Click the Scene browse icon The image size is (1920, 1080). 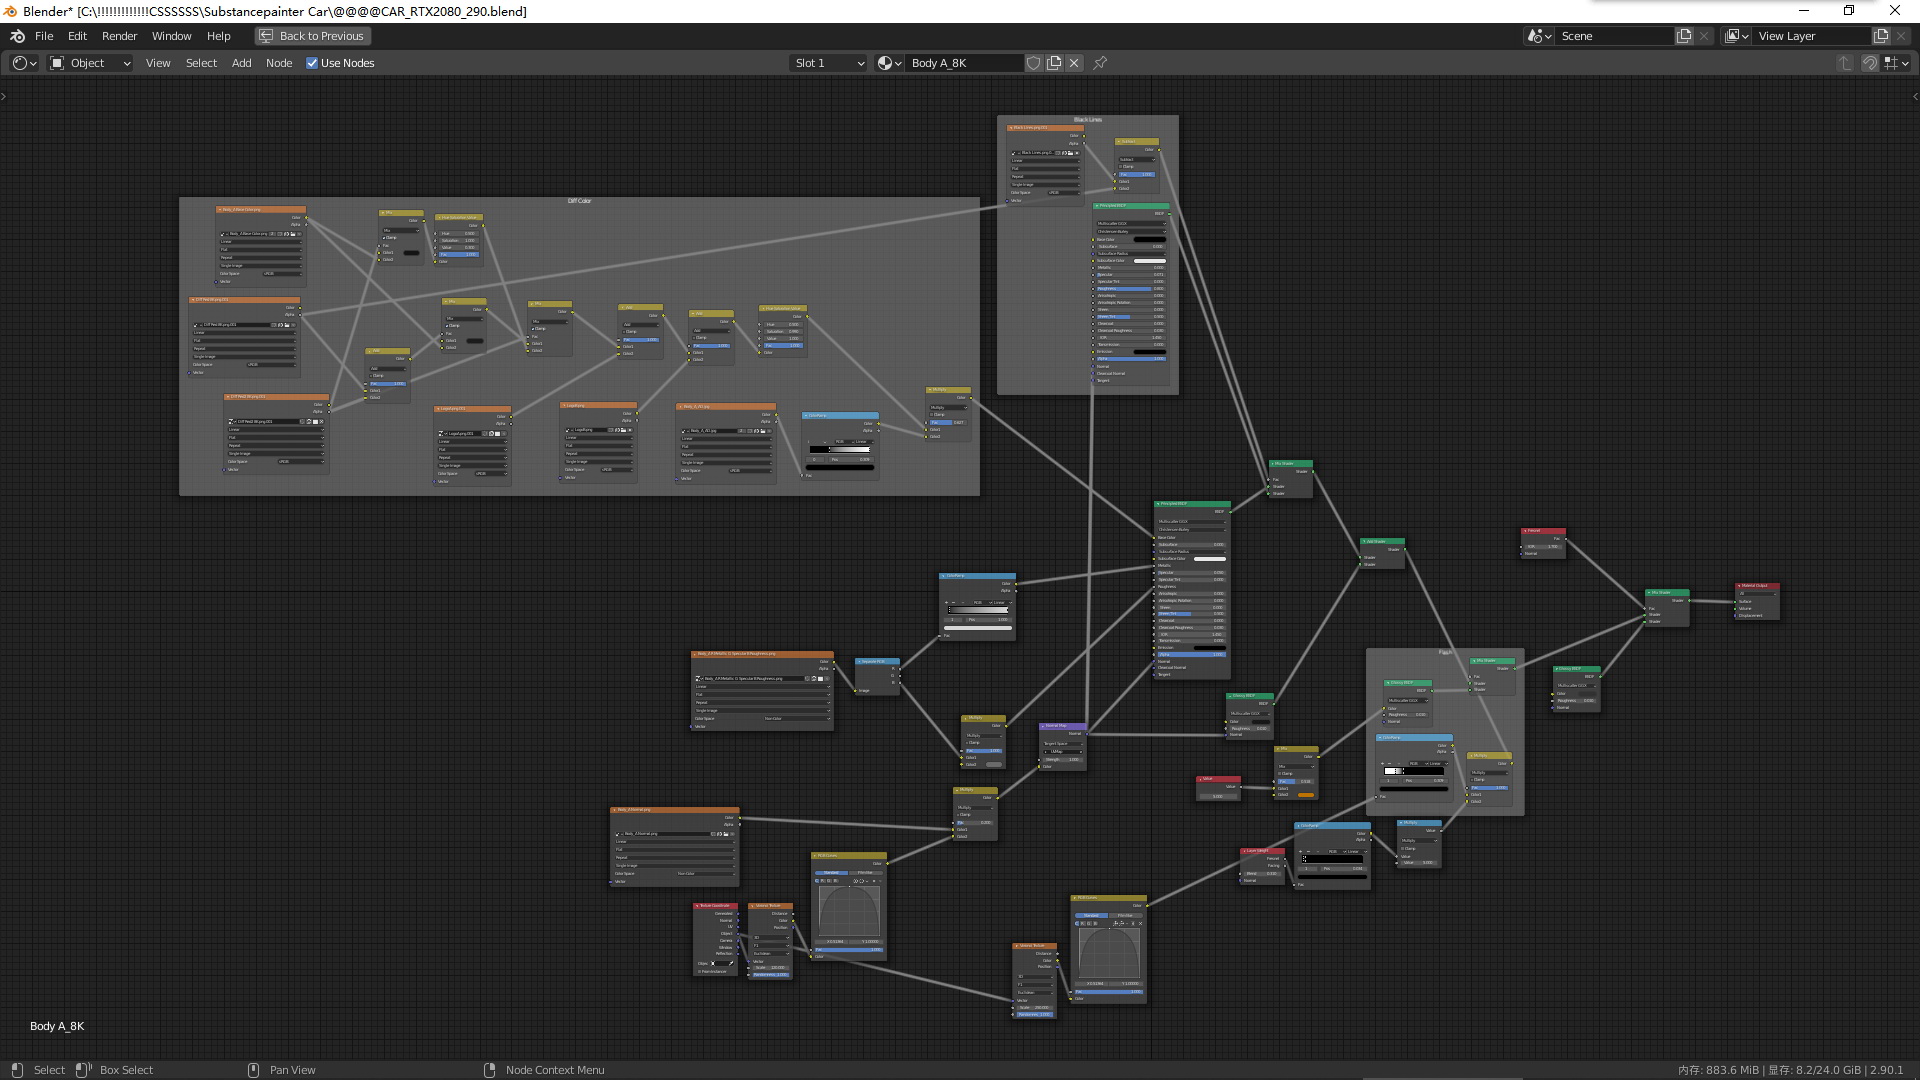tap(1540, 36)
